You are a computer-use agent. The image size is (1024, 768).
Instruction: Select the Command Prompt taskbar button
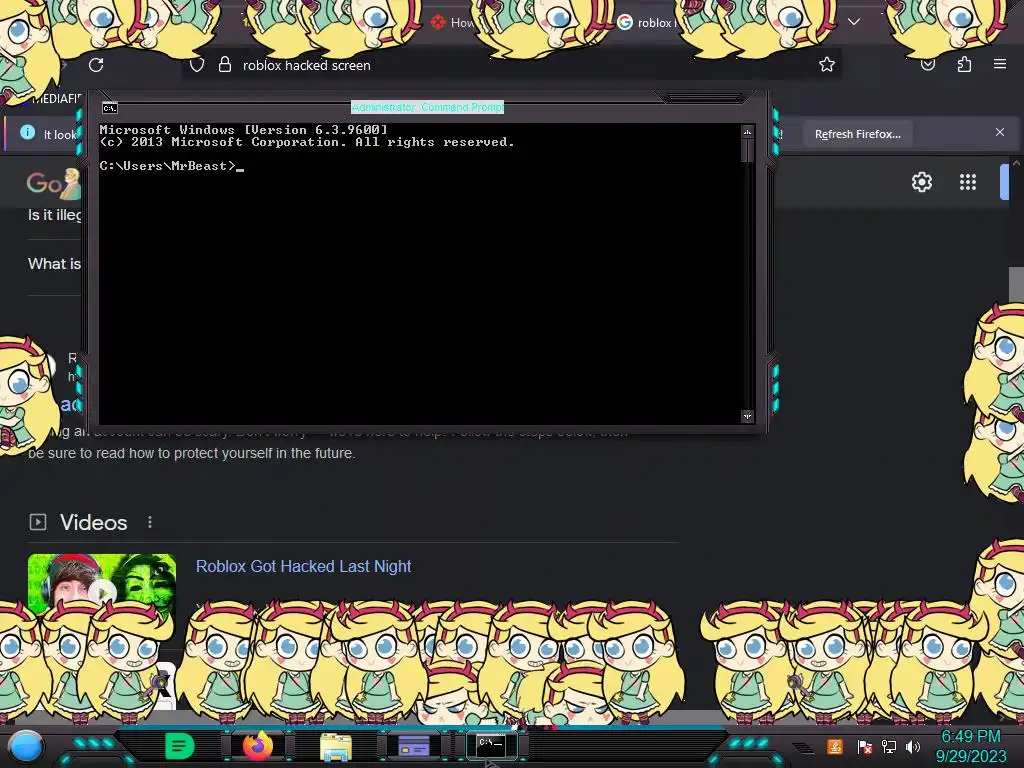pos(491,745)
